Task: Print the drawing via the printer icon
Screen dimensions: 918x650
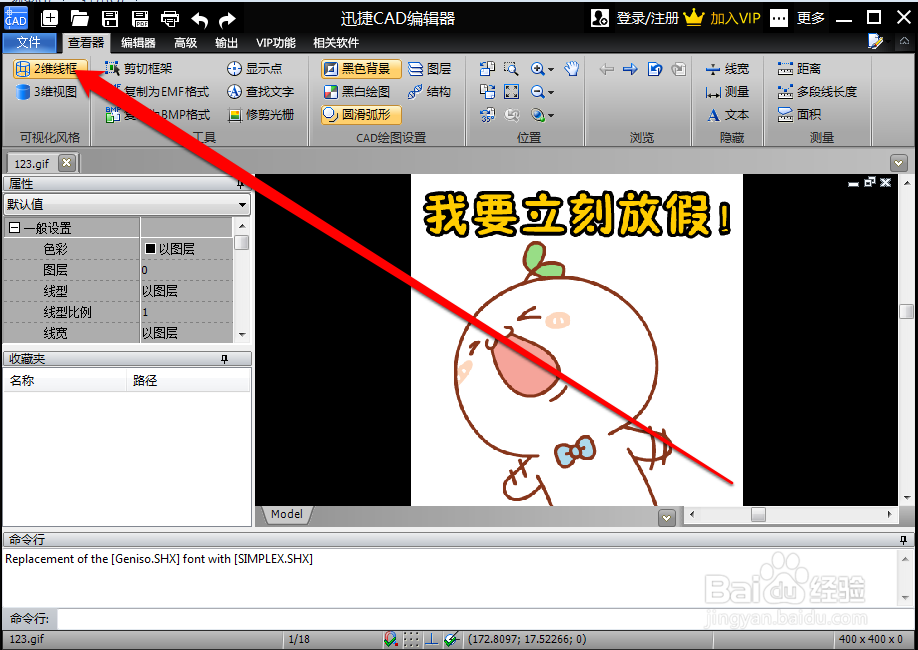Action: tap(170, 19)
